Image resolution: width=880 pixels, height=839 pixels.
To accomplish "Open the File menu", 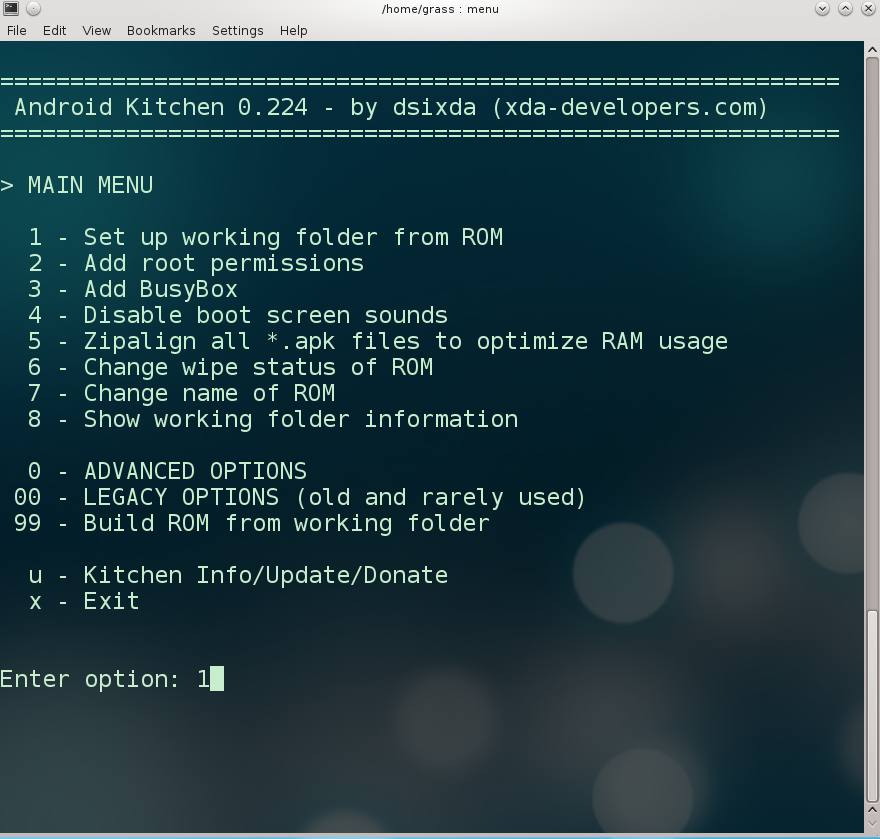I will (17, 30).
